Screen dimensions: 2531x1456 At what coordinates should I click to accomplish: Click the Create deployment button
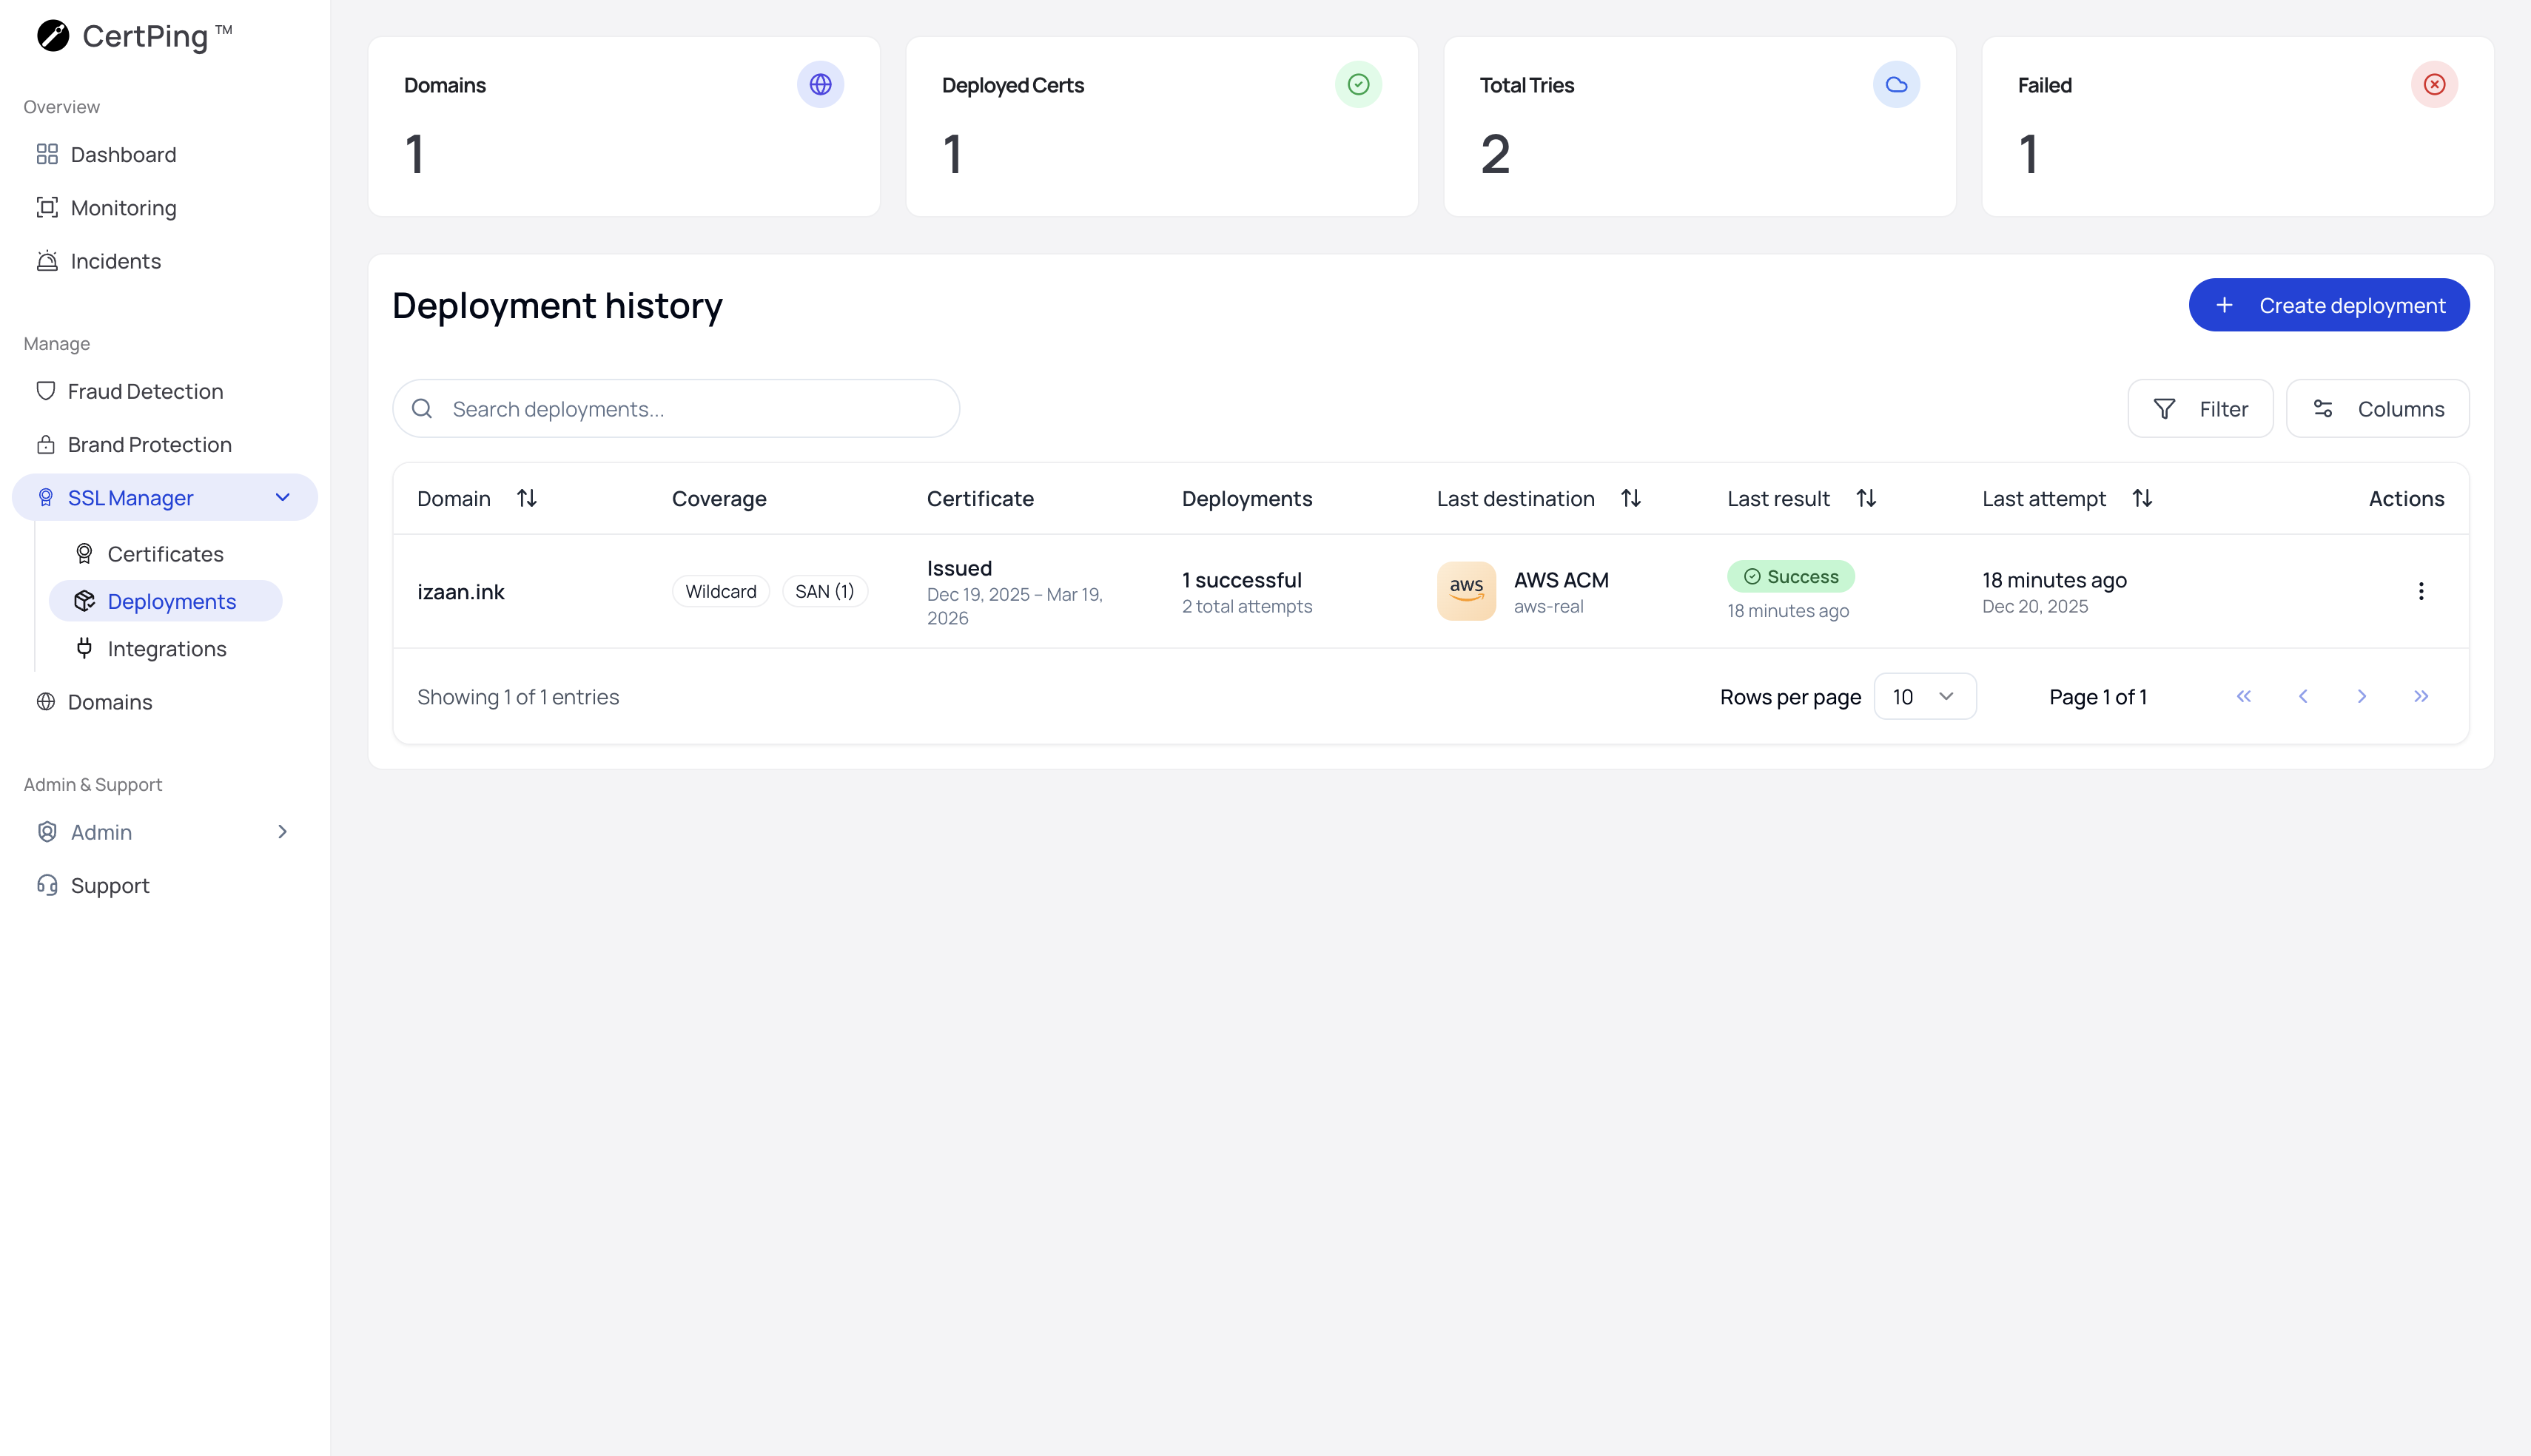point(2328,305)
